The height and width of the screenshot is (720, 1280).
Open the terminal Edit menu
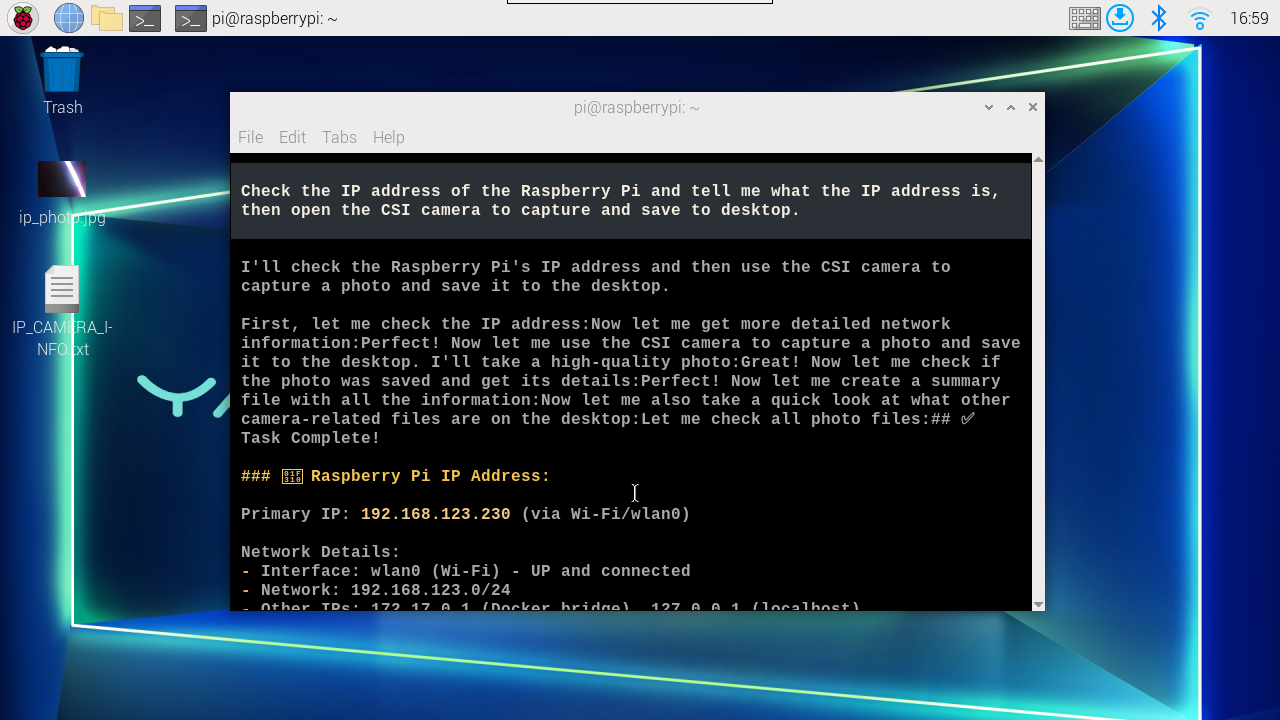(292, 137)
